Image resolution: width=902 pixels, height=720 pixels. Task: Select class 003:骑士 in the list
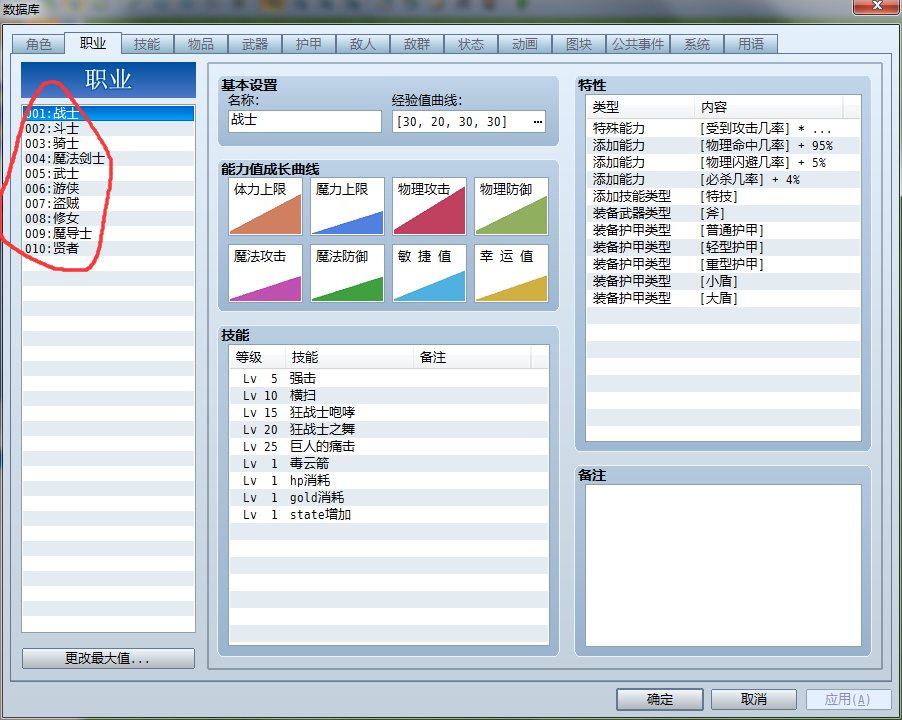point(108,143)
